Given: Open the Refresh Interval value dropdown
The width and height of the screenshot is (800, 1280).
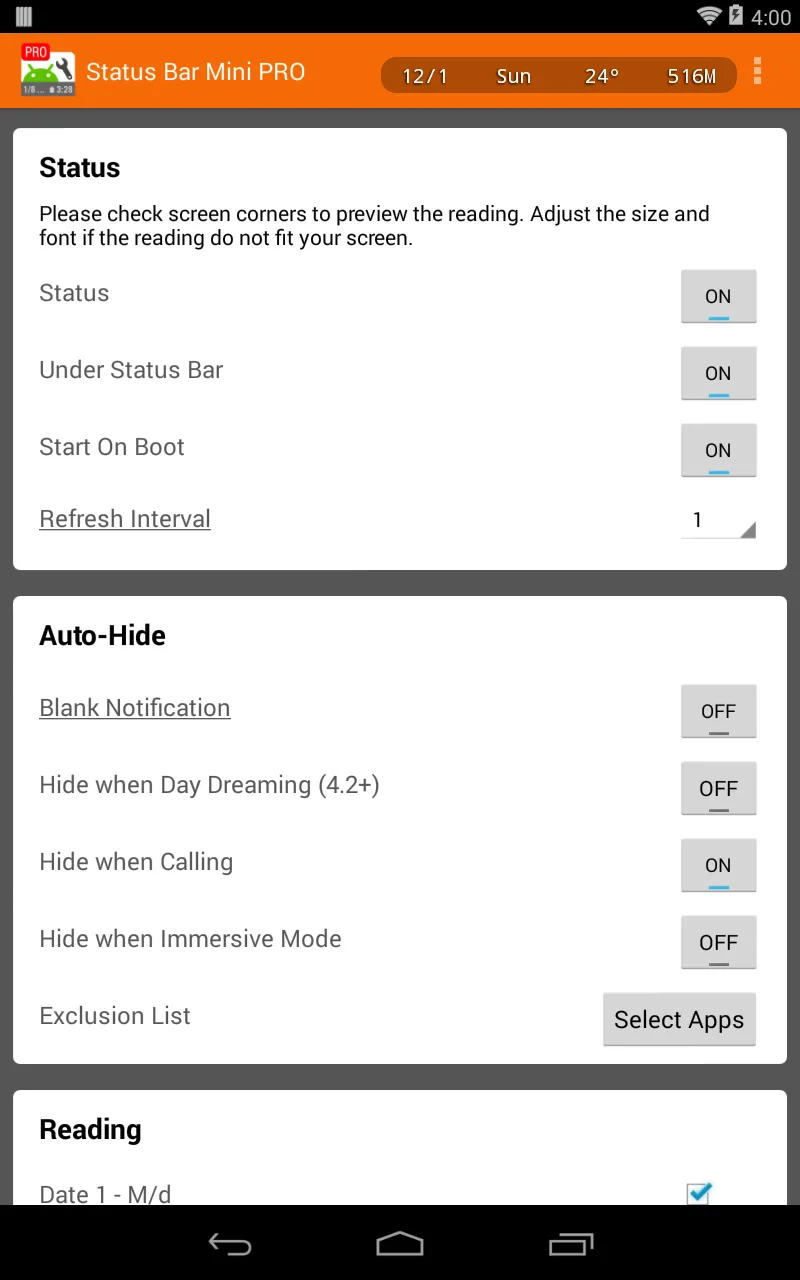Looking at the screenshot, I should point(718,519).
